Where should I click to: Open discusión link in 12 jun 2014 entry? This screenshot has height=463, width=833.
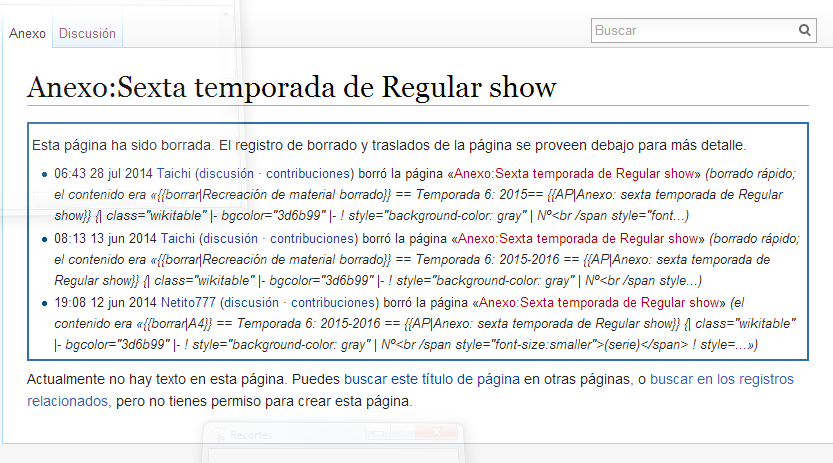point(251,303)
